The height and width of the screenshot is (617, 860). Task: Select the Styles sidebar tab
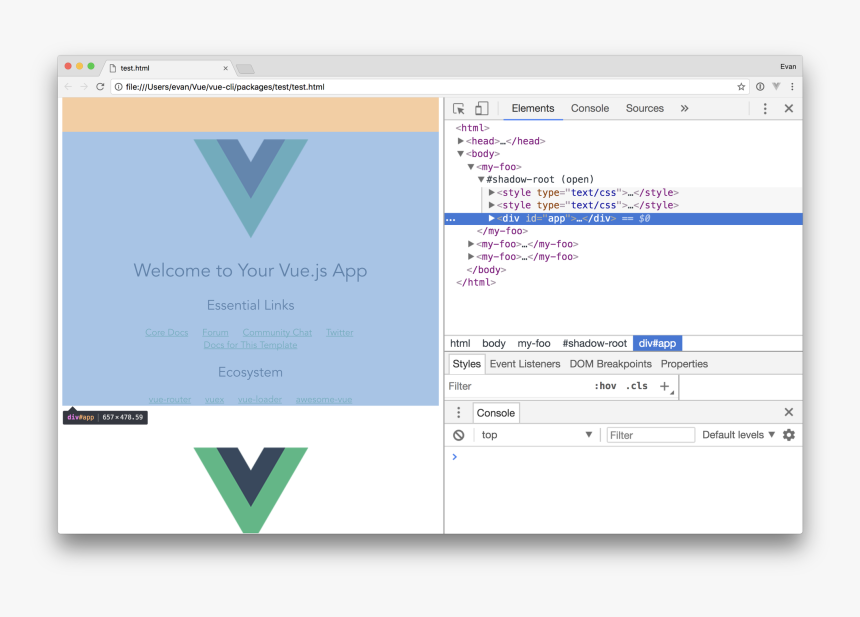pyautogui.click(x=466, y=364)
